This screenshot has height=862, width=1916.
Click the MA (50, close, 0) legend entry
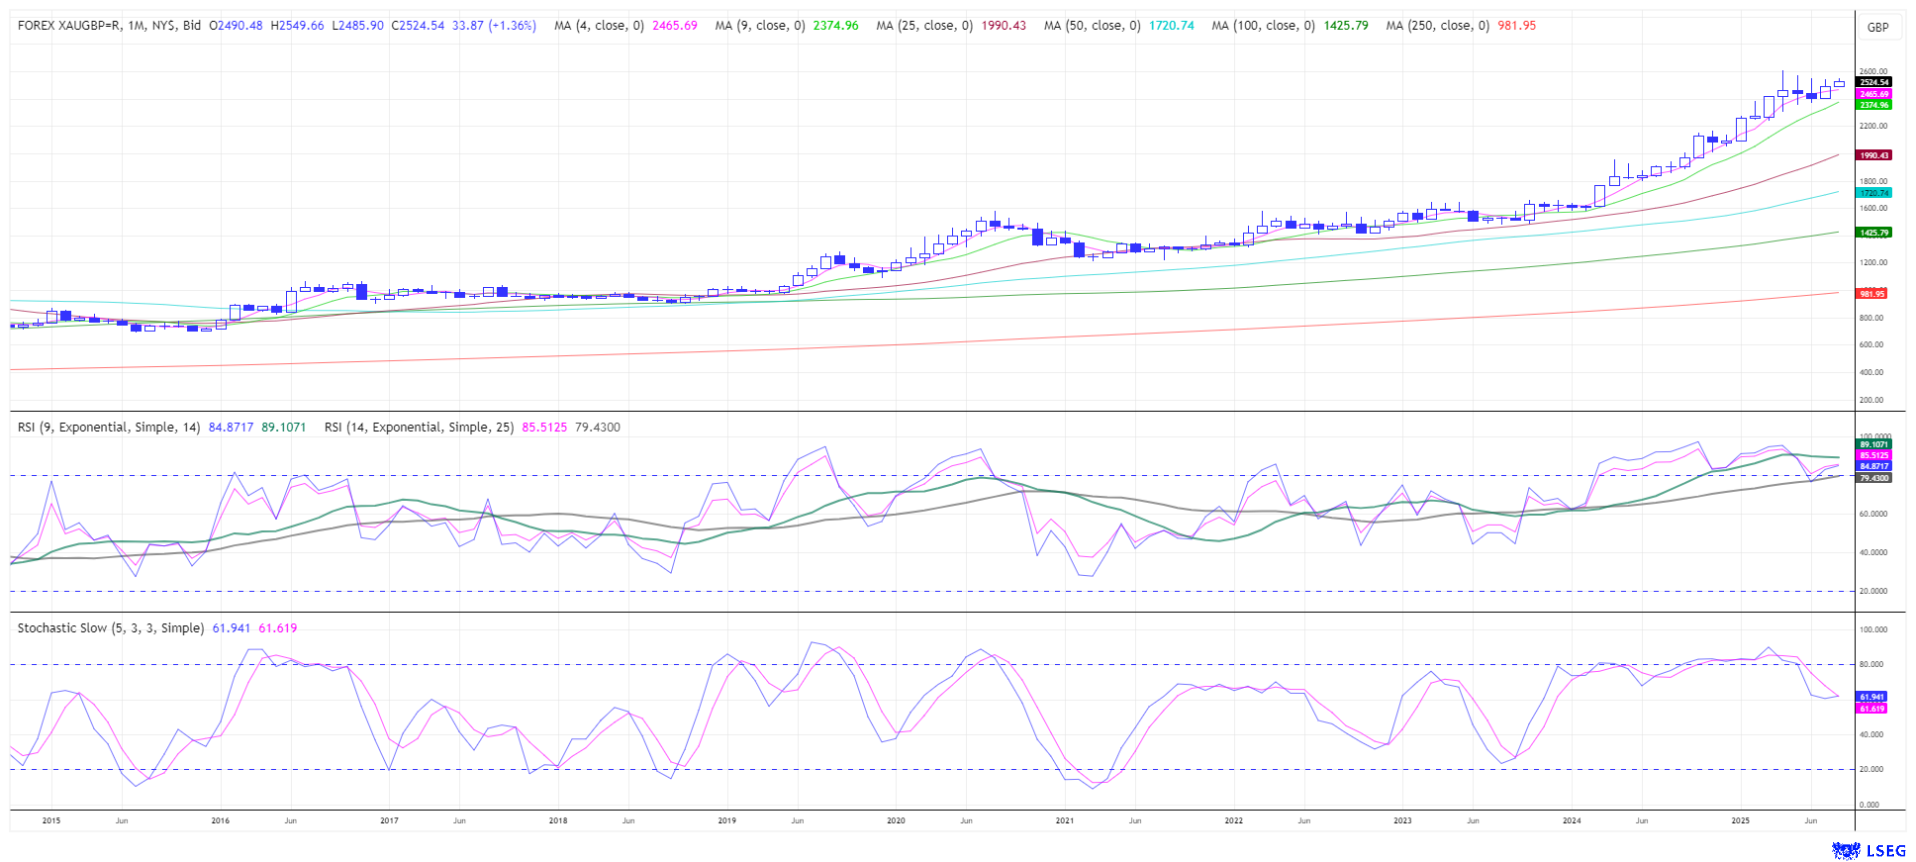(x=1092, y=26)
